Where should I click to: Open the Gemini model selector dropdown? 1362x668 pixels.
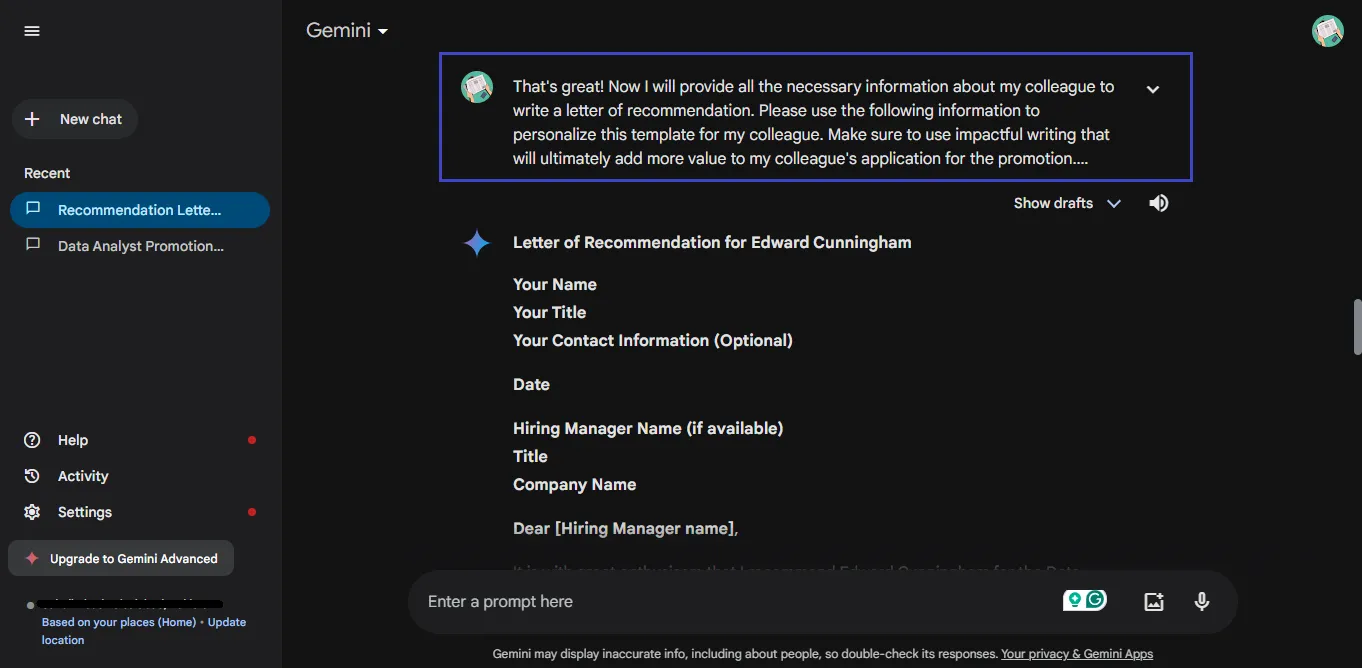click(347, 30)
